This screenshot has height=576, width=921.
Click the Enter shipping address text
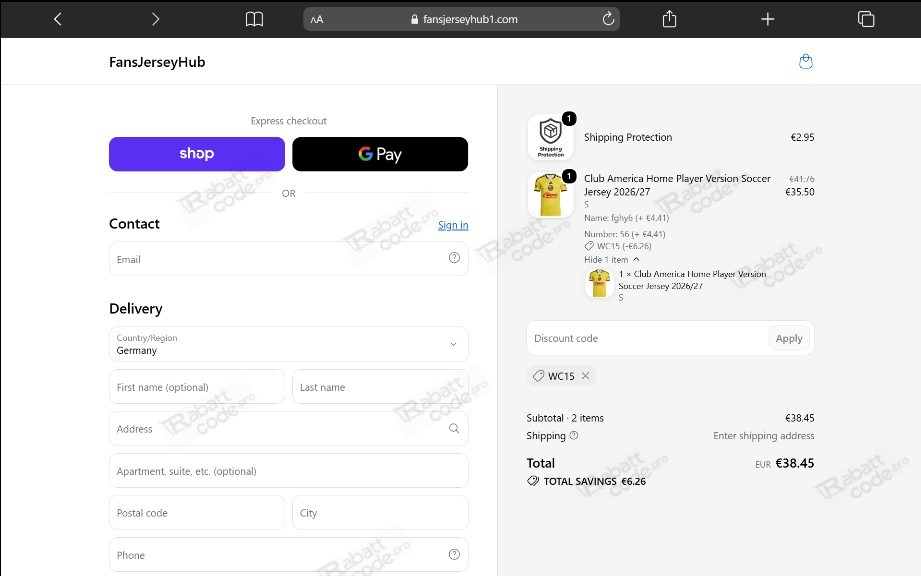764,435
